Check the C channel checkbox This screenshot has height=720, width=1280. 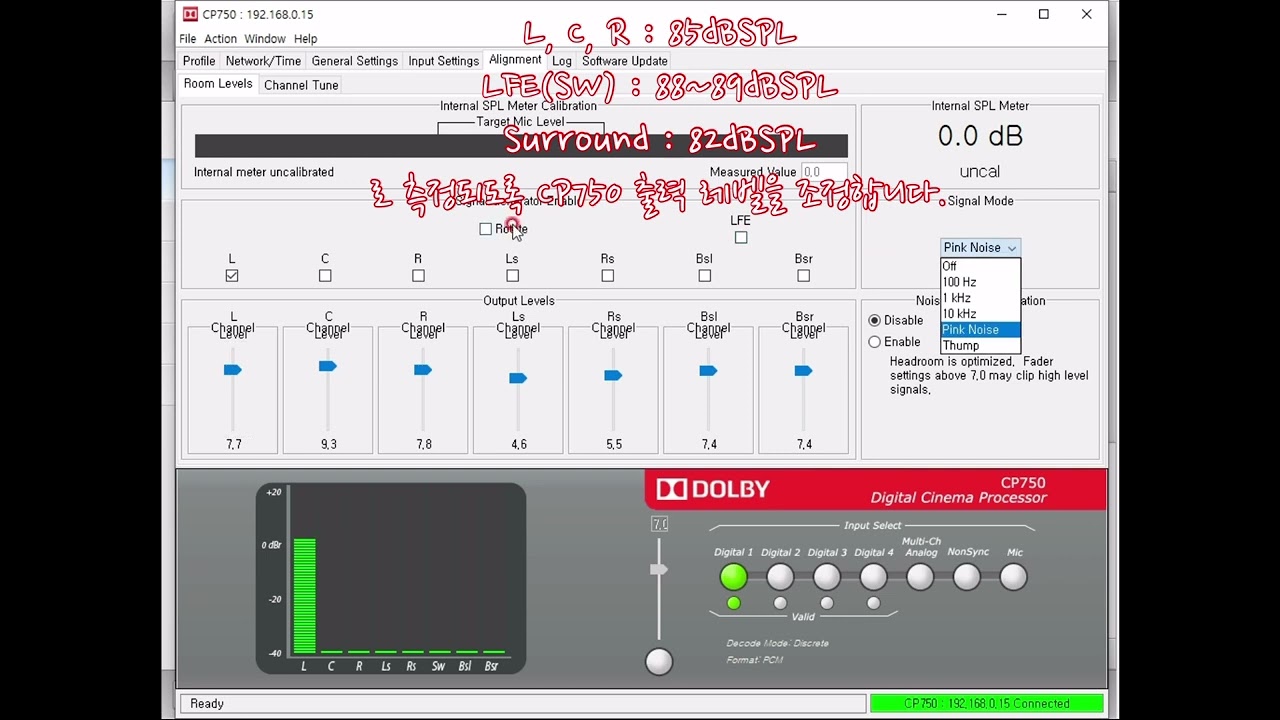[325, 276]
